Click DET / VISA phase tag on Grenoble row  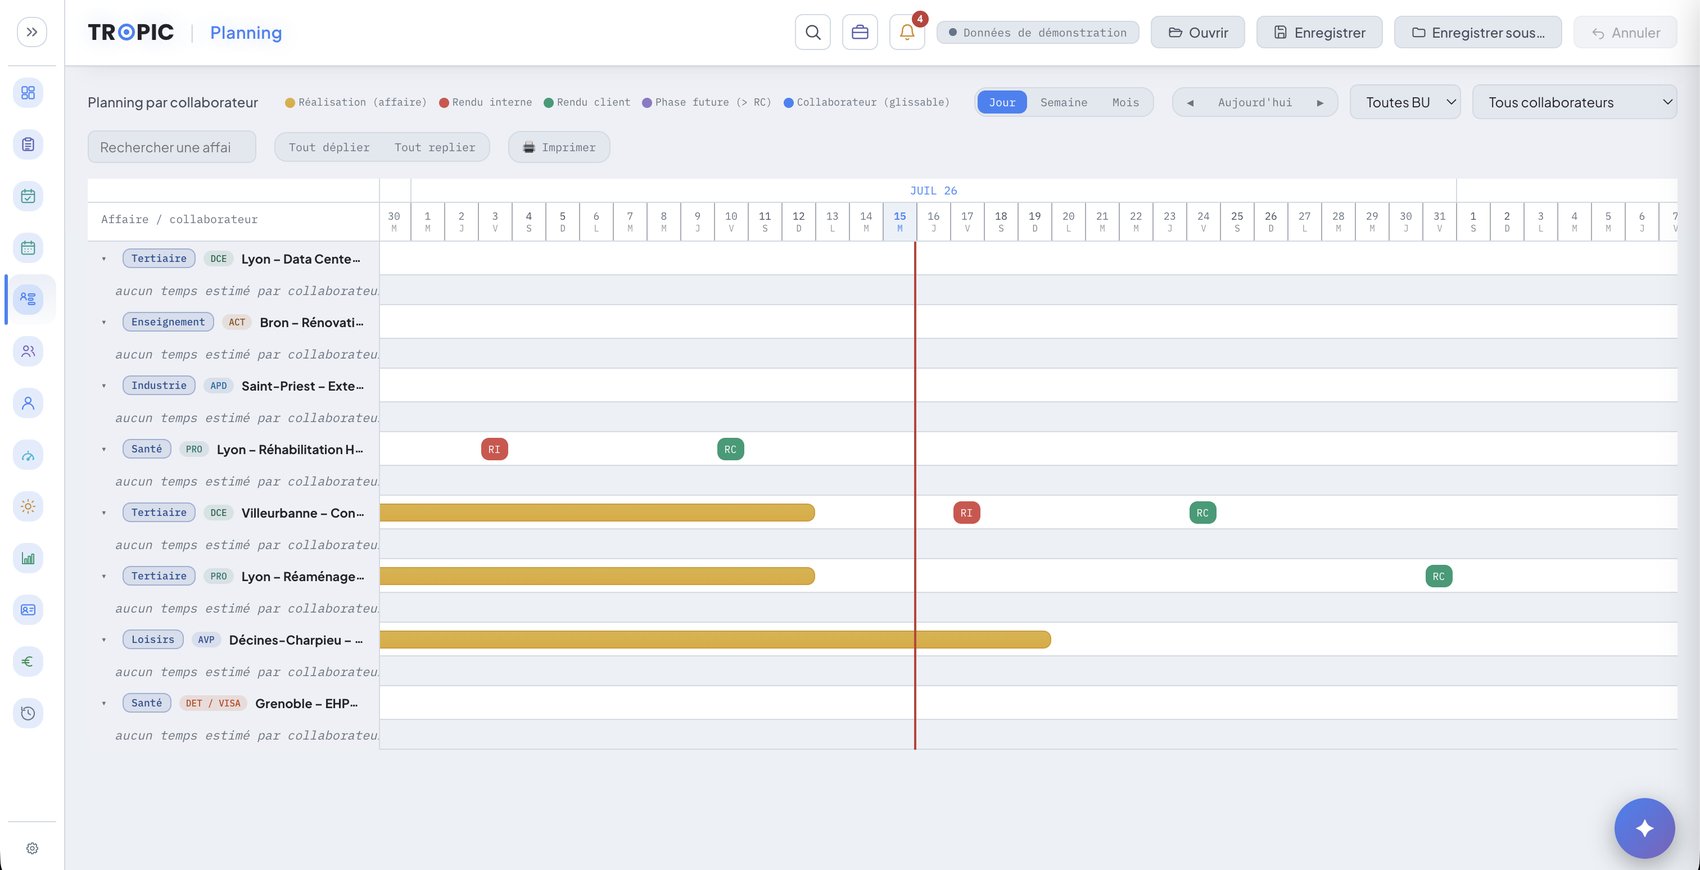pos(213,703)
